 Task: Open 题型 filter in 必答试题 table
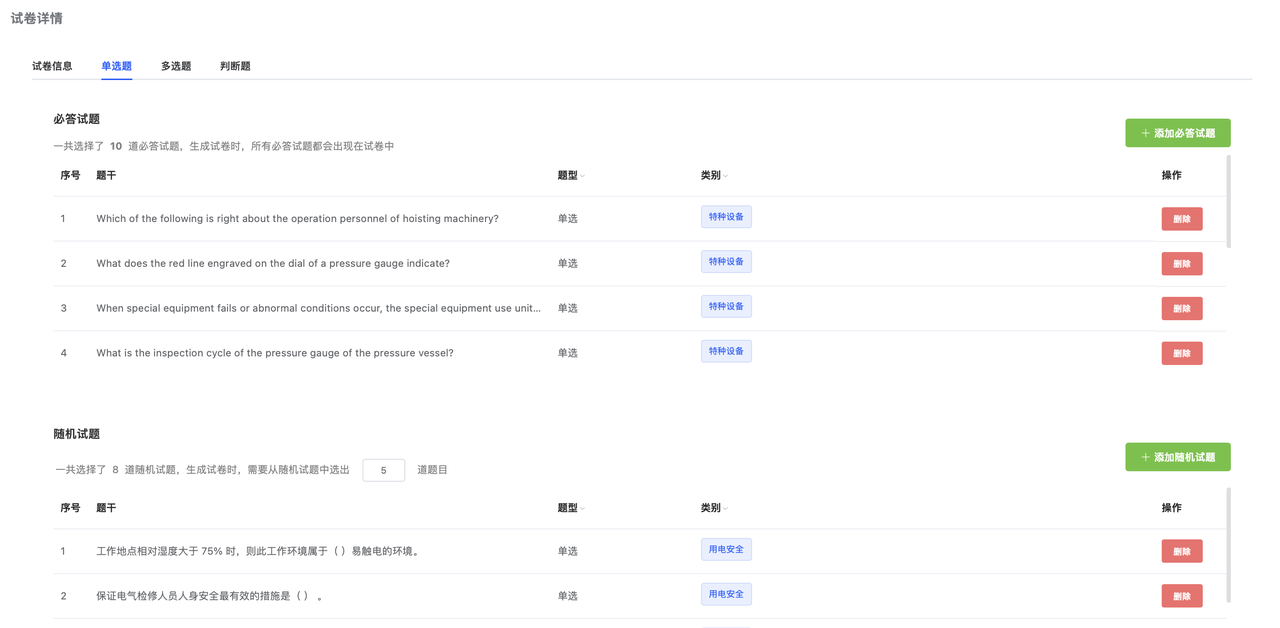click(x=582, y=176)
